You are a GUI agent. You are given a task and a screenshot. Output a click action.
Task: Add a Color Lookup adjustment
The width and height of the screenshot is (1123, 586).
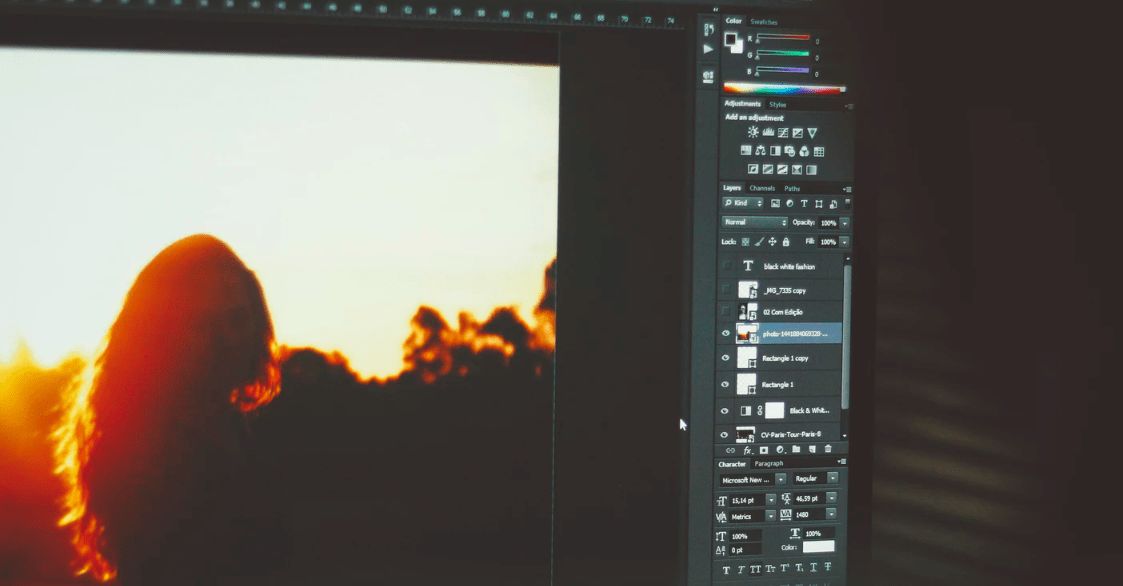coord(819,152)
